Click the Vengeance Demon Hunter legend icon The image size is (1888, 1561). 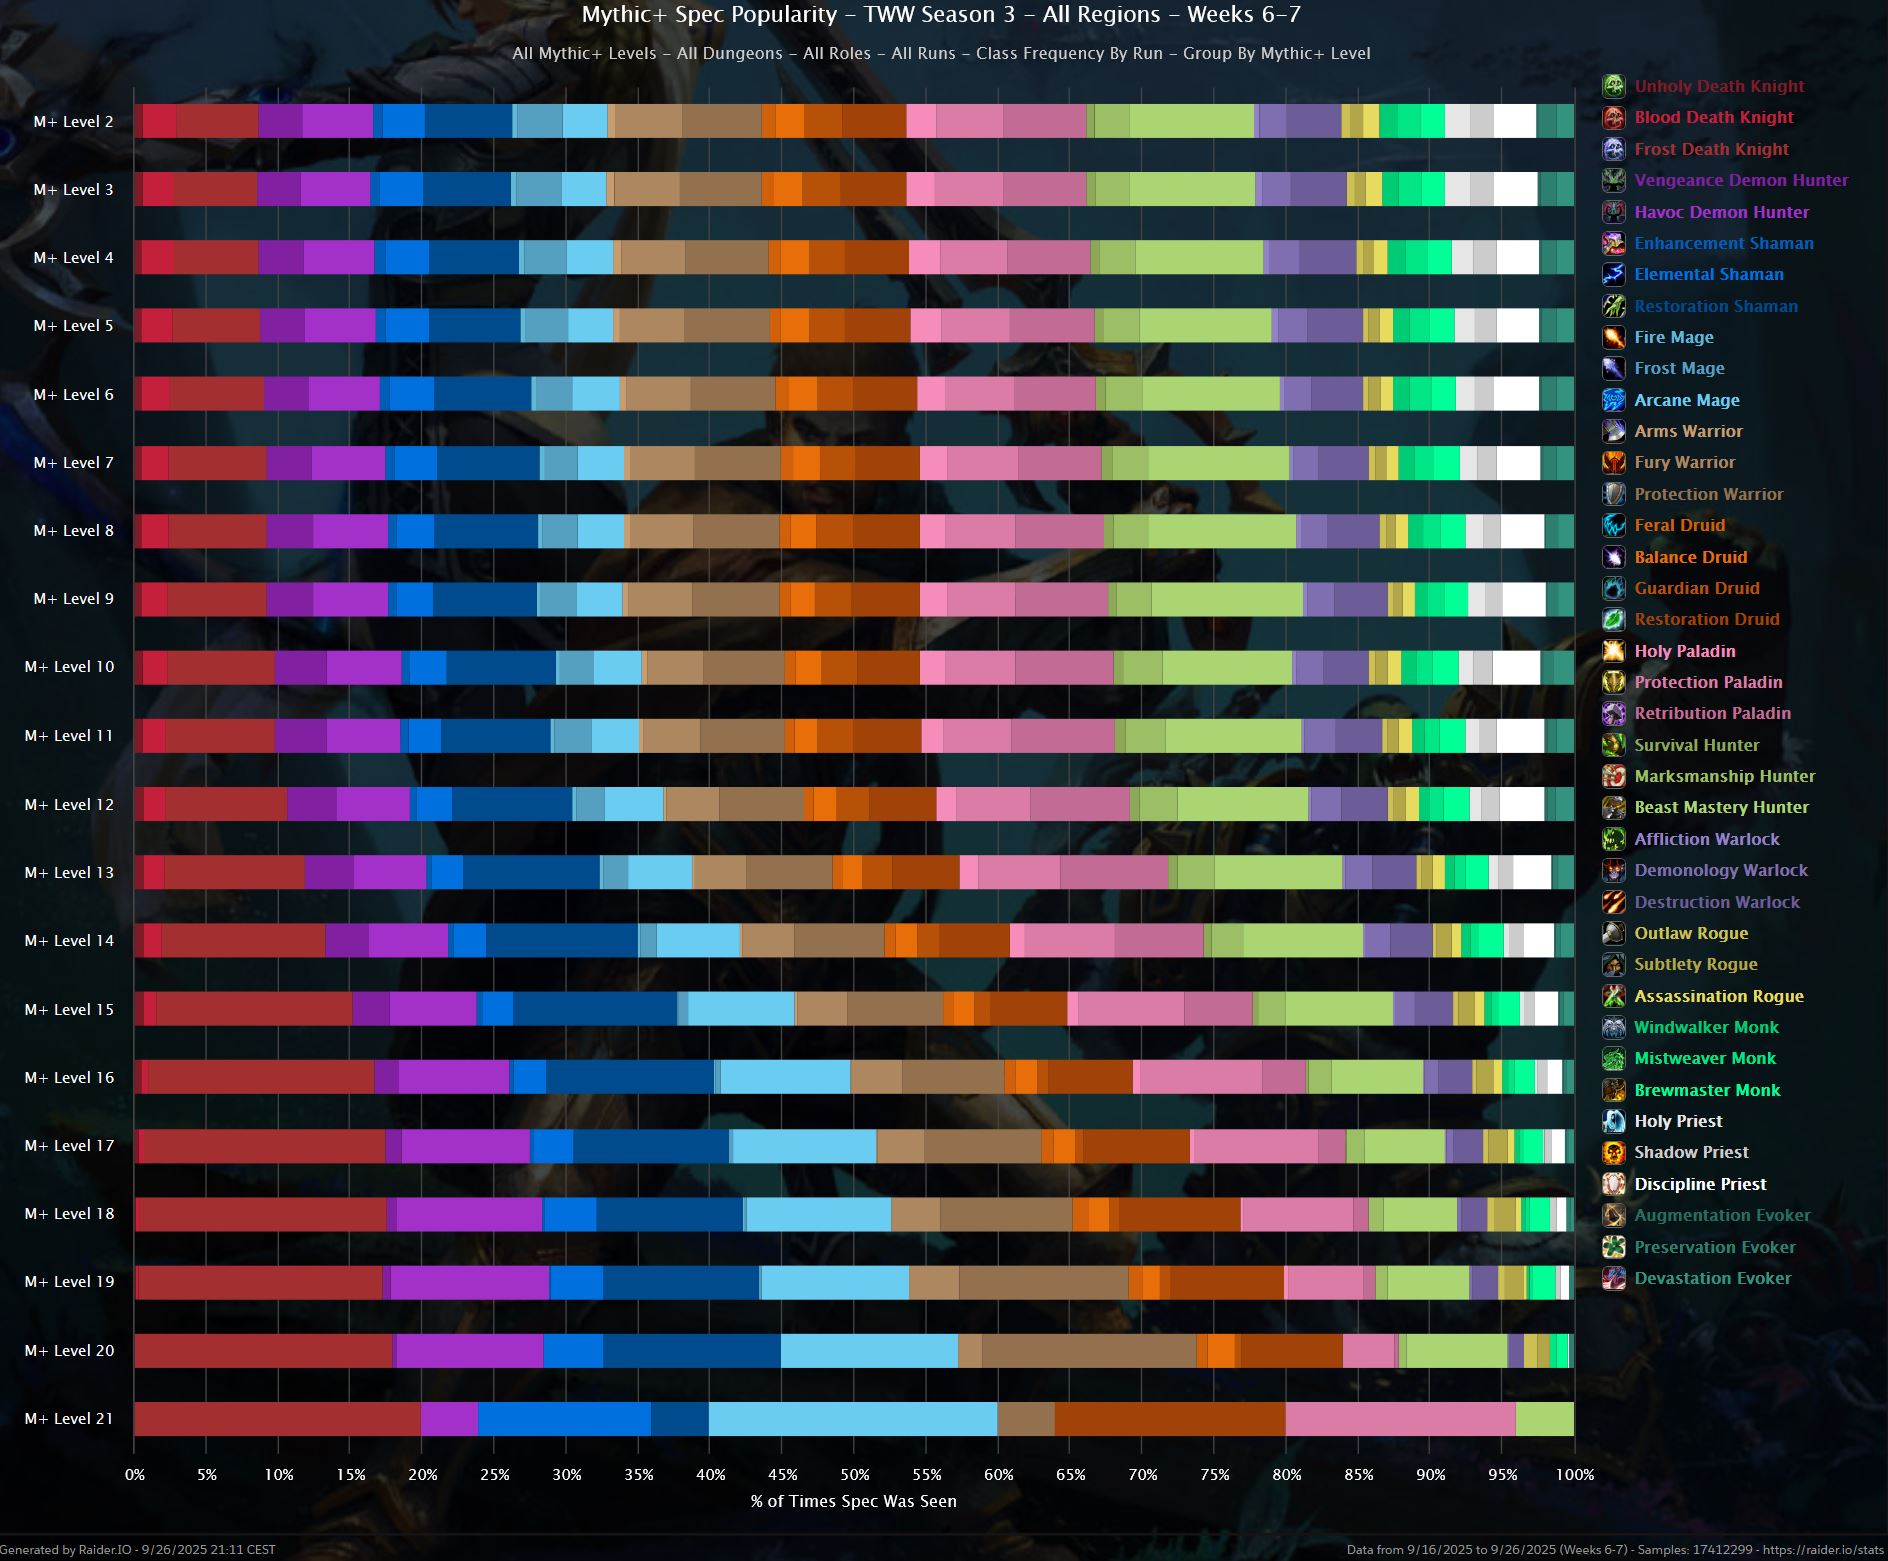coord(1613,180)
